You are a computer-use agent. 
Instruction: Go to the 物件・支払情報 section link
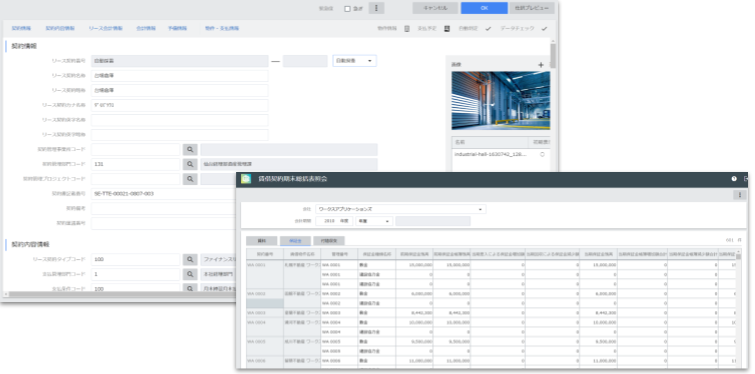[x=221, y=28]
